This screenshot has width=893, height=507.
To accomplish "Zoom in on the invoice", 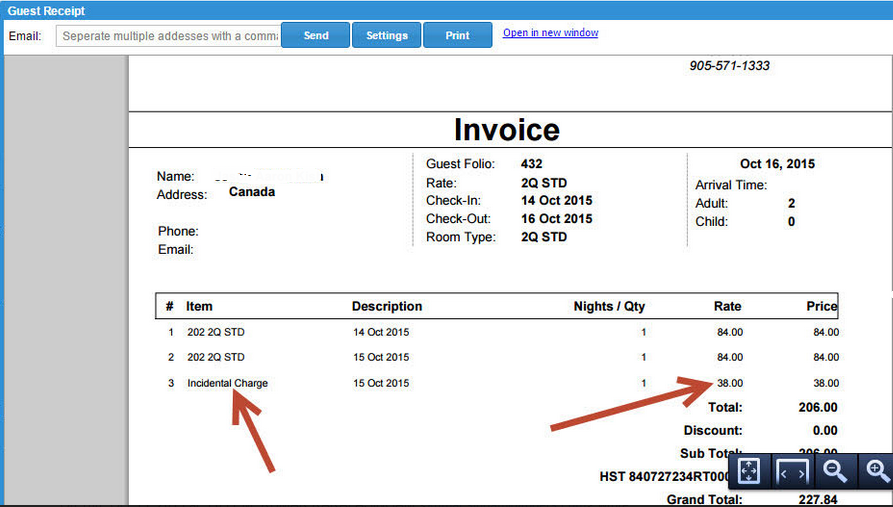I will point(877,470).
